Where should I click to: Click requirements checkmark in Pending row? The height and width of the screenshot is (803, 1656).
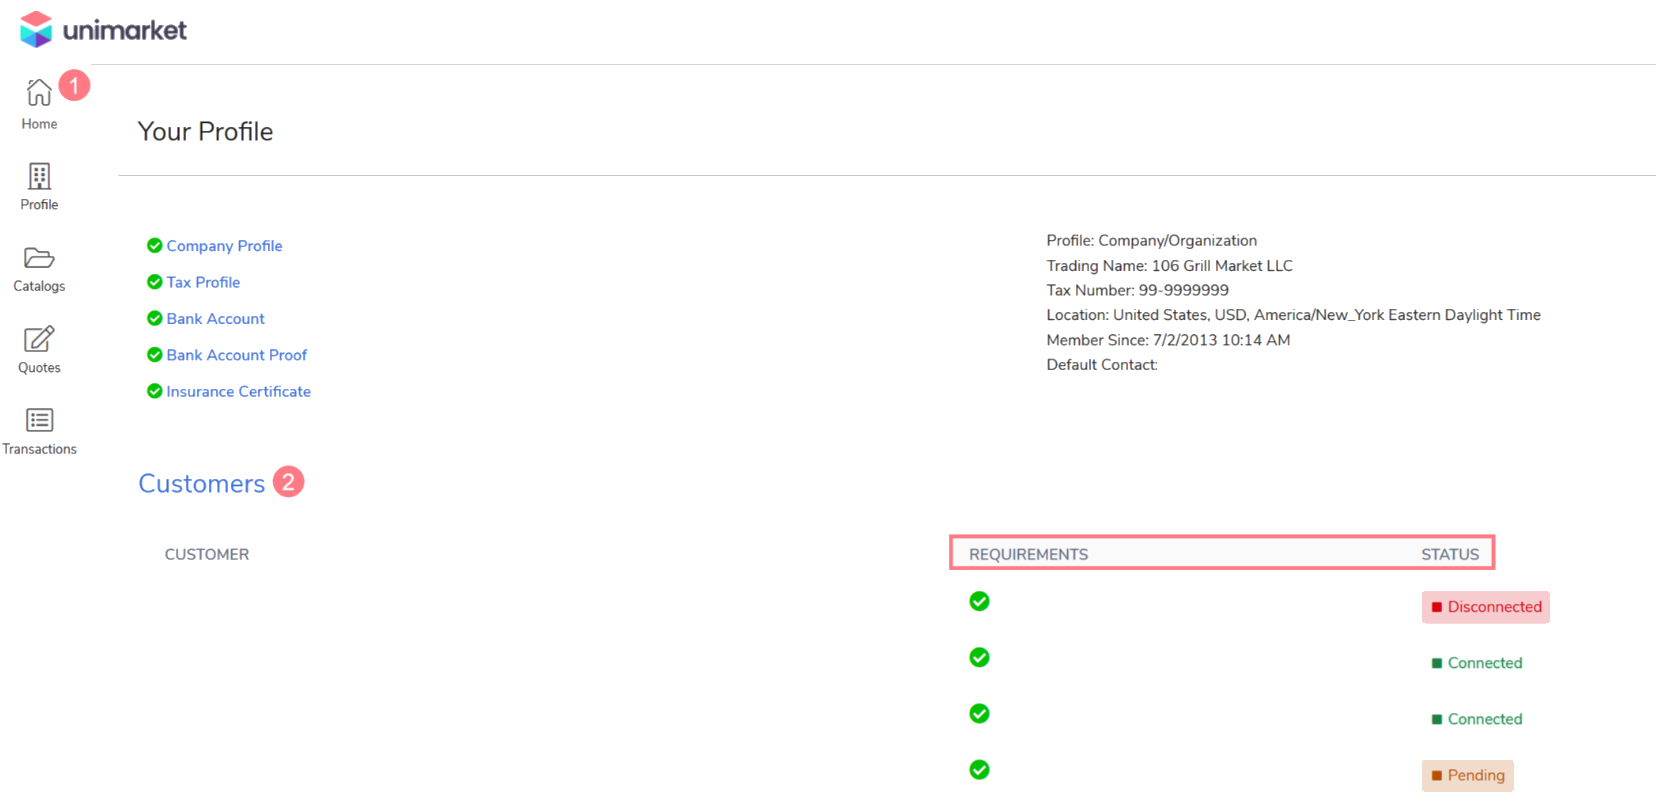[979, 769]
